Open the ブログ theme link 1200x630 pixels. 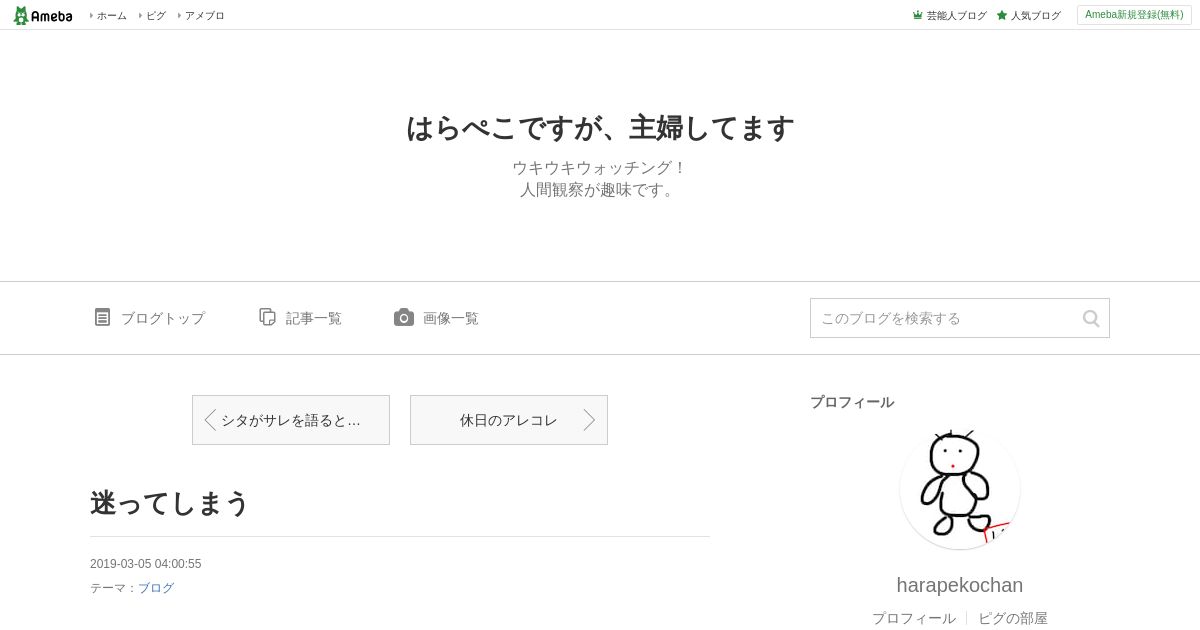pos(156,588)
